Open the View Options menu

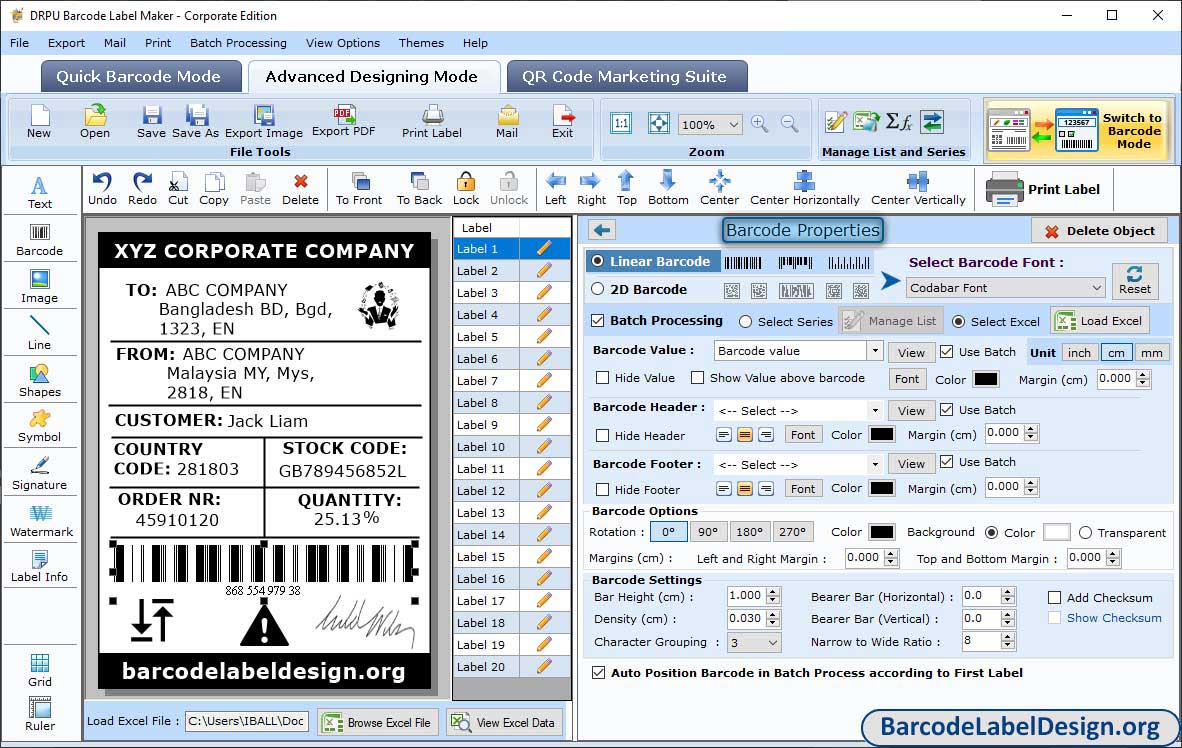[x=343, y=43]
